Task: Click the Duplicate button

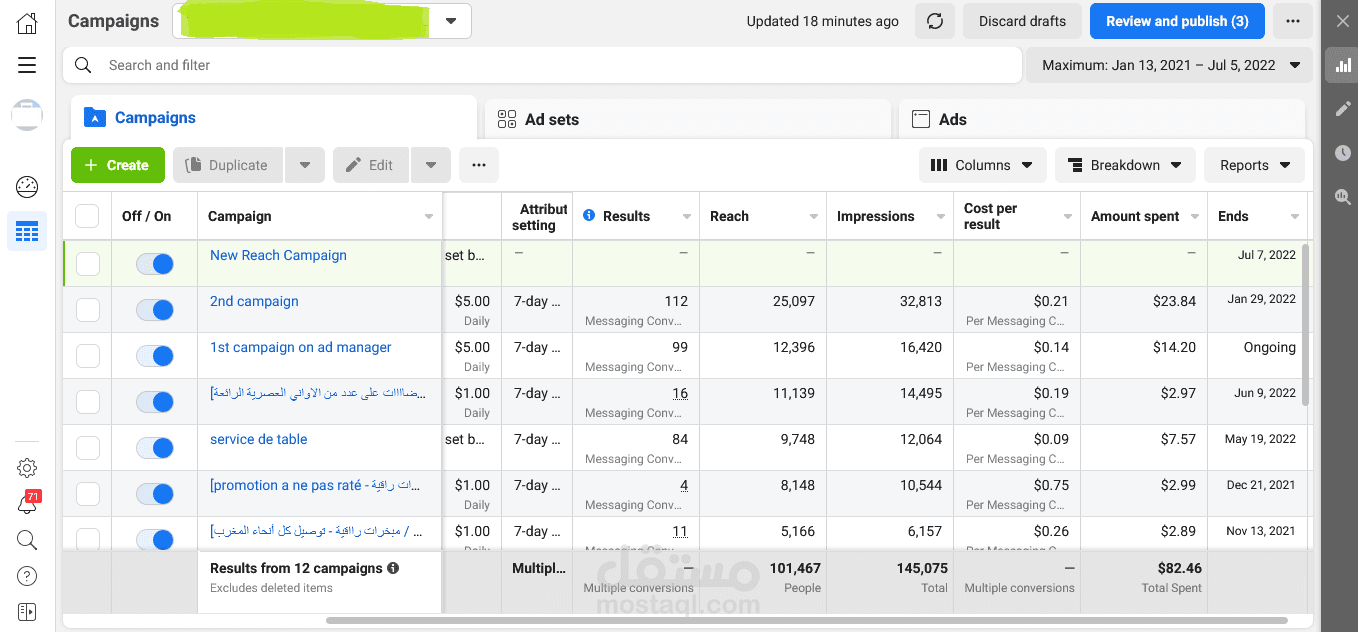Action: pyautogui.click(x=228, y=165)
